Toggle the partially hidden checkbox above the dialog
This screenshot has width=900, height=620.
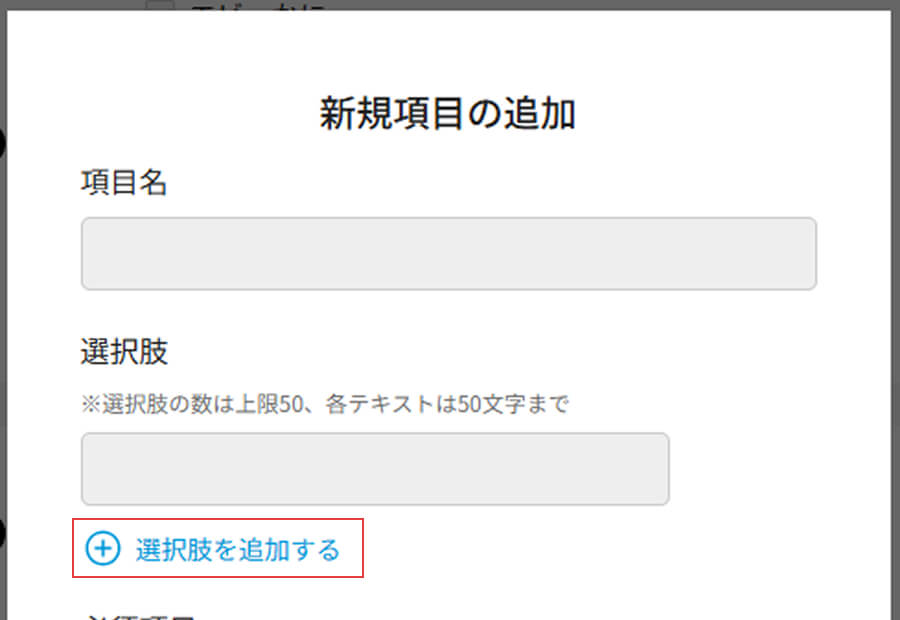[x=160, y=5]
